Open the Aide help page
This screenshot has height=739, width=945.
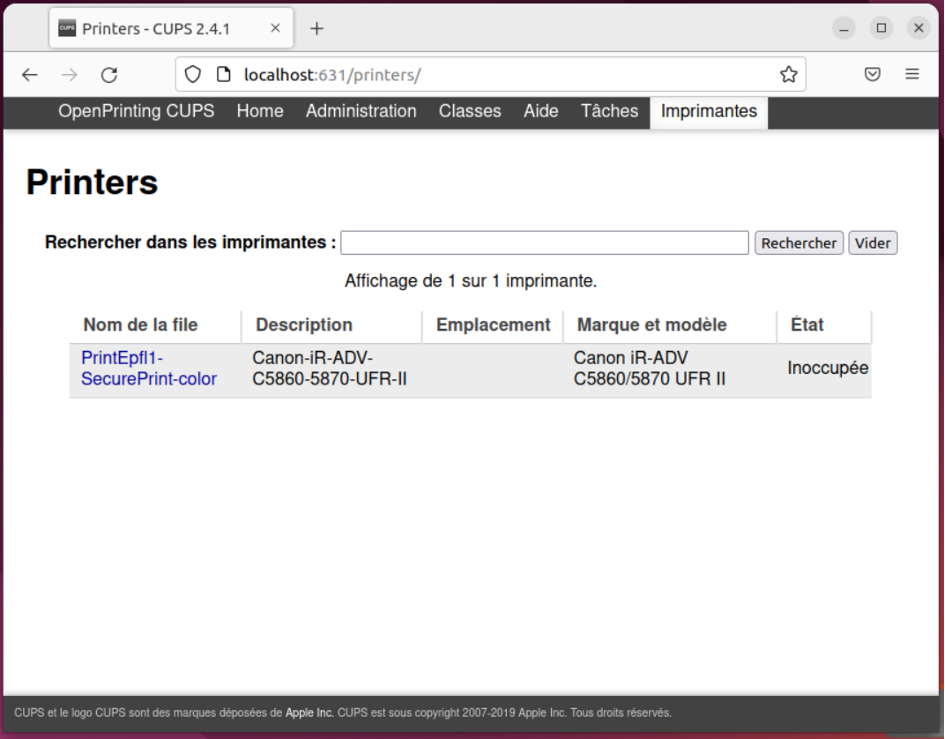point(541,111)
